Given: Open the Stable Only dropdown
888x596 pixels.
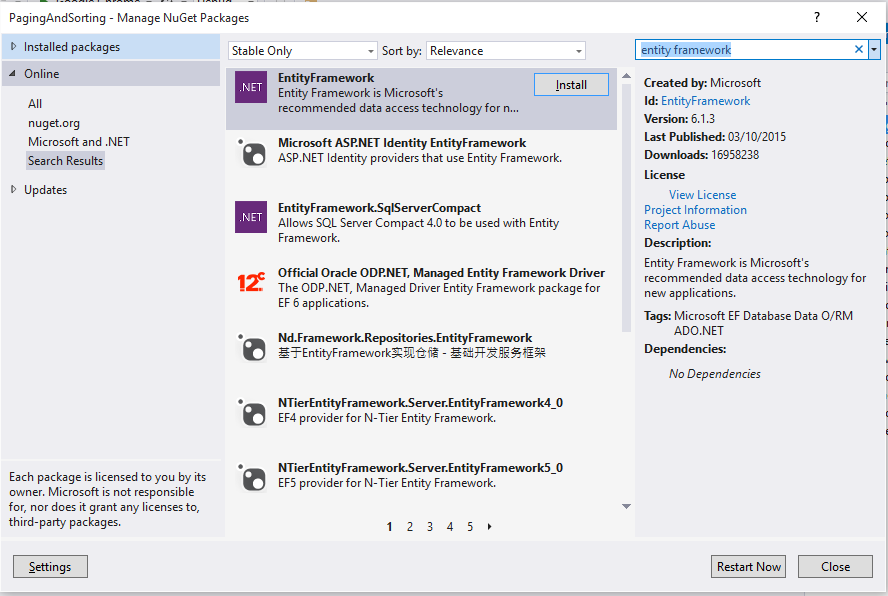Looking at the screenshot, I should pyautogui.click(x=302, y=51).
